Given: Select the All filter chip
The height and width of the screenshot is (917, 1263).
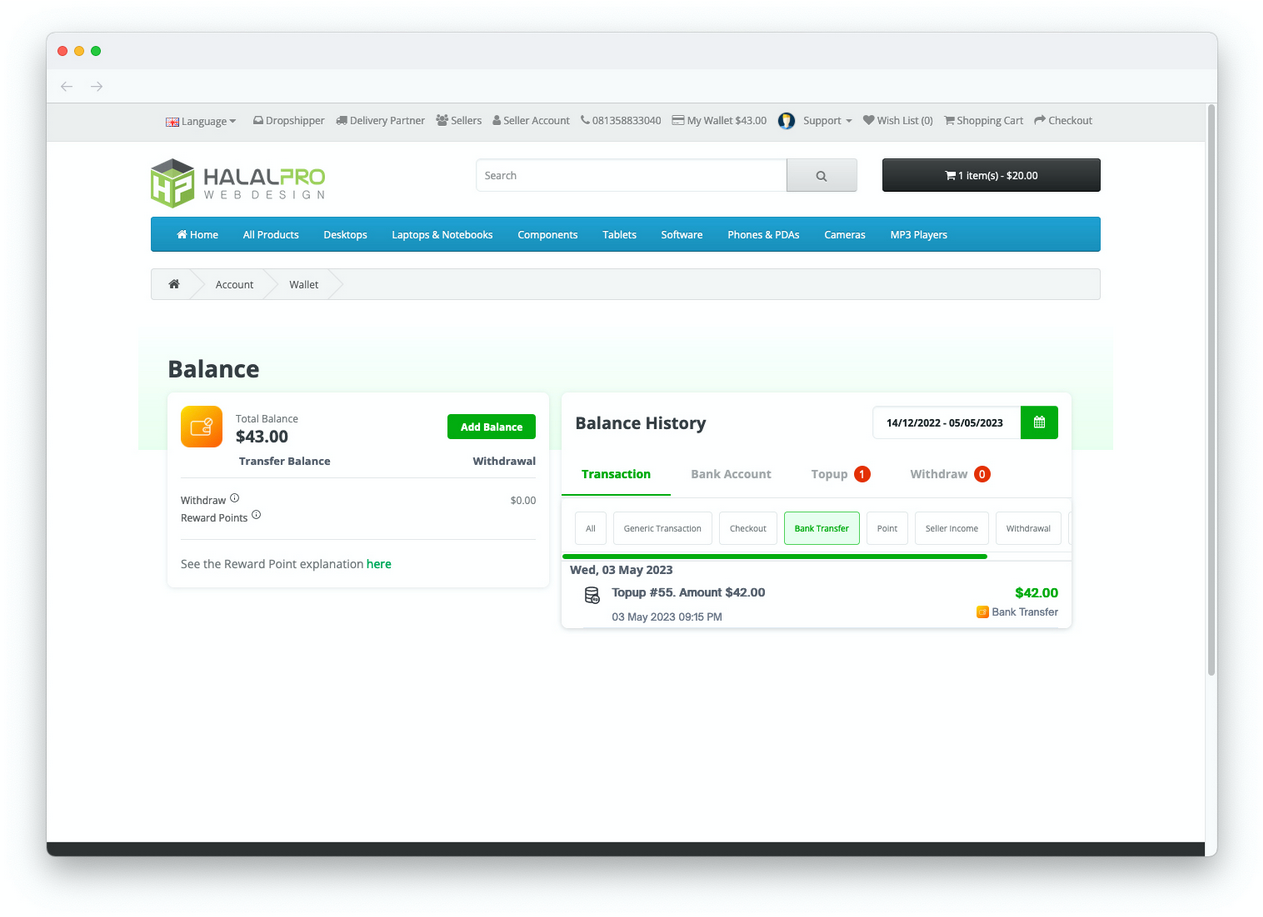Looking at the screenshot, I should pyautogui.click(x=590, y=528).
